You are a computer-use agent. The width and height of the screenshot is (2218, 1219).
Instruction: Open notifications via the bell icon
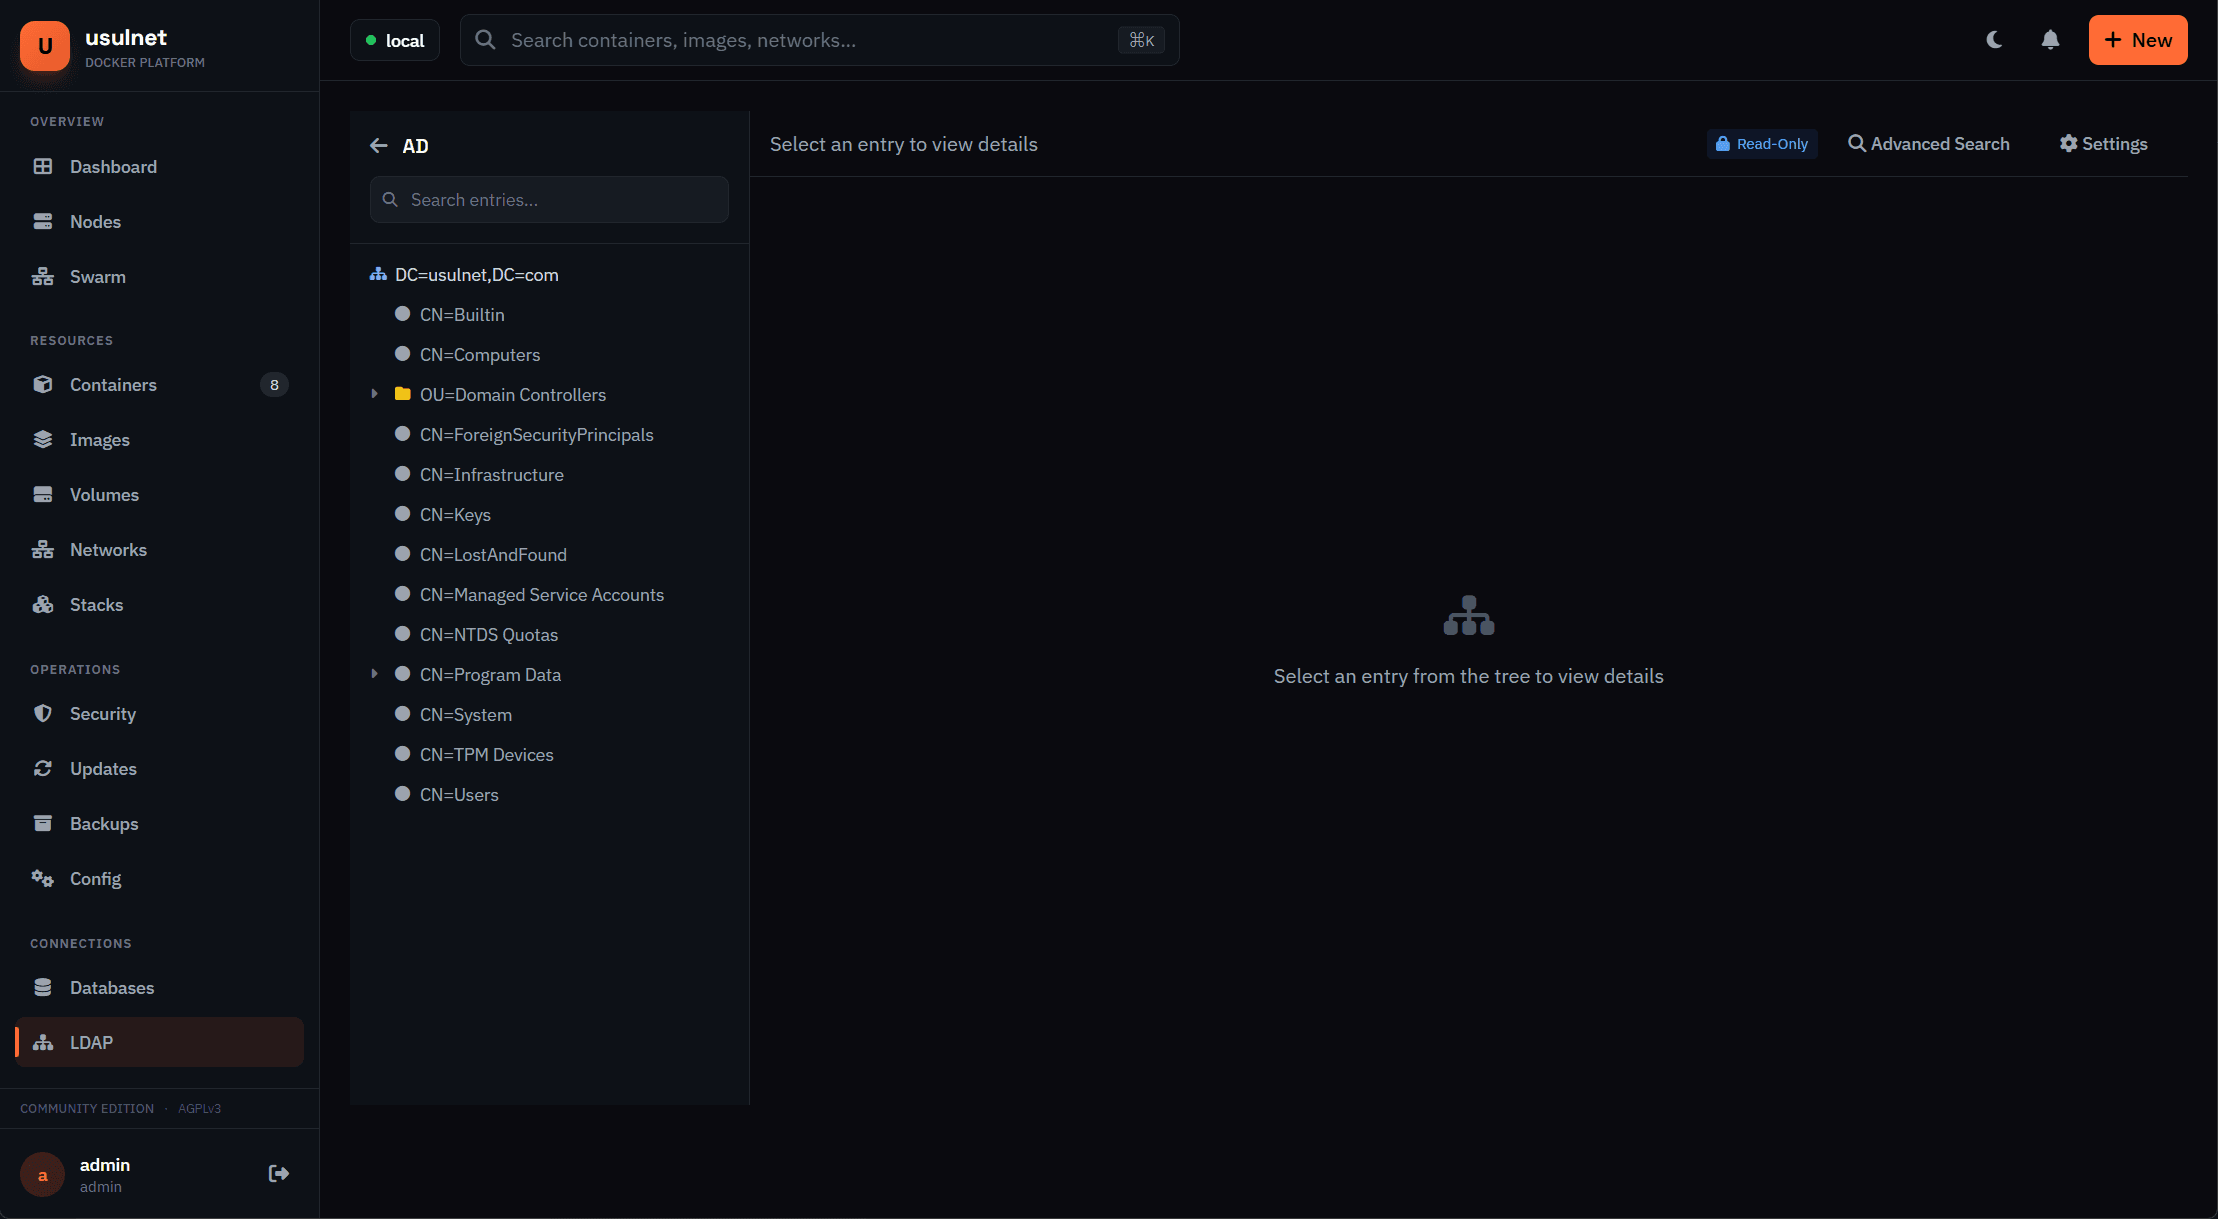coord(2049,39)
